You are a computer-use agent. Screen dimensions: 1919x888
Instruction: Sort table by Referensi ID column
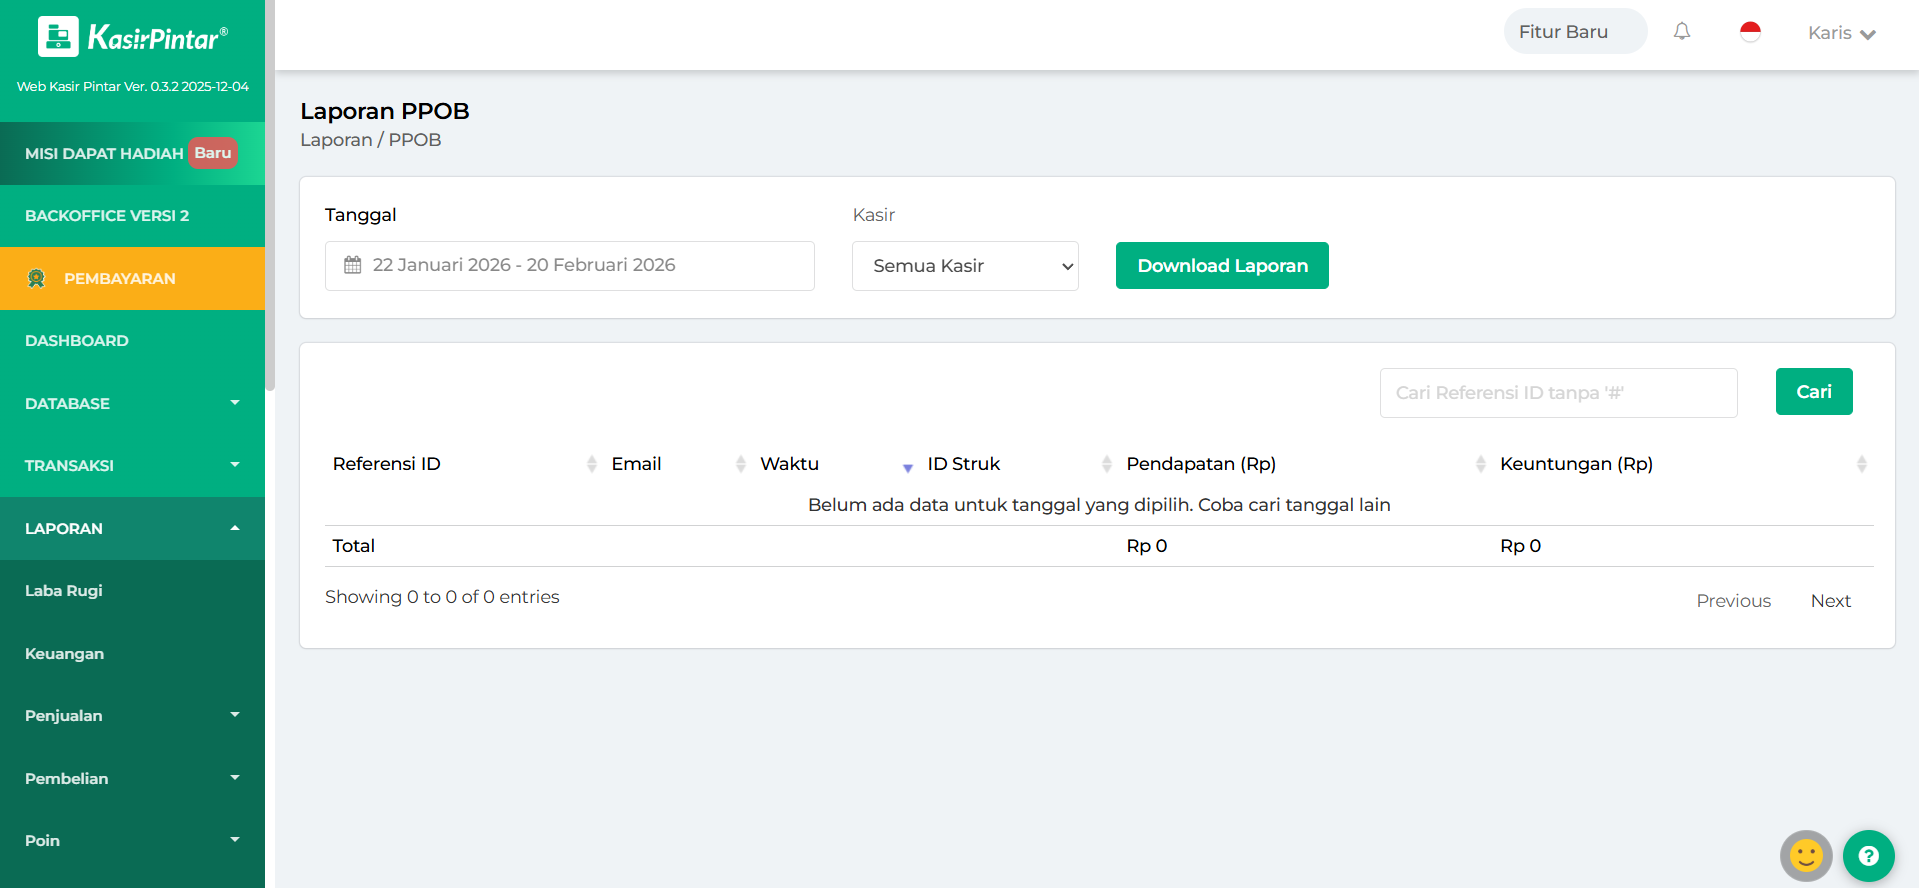click(591, 464)
